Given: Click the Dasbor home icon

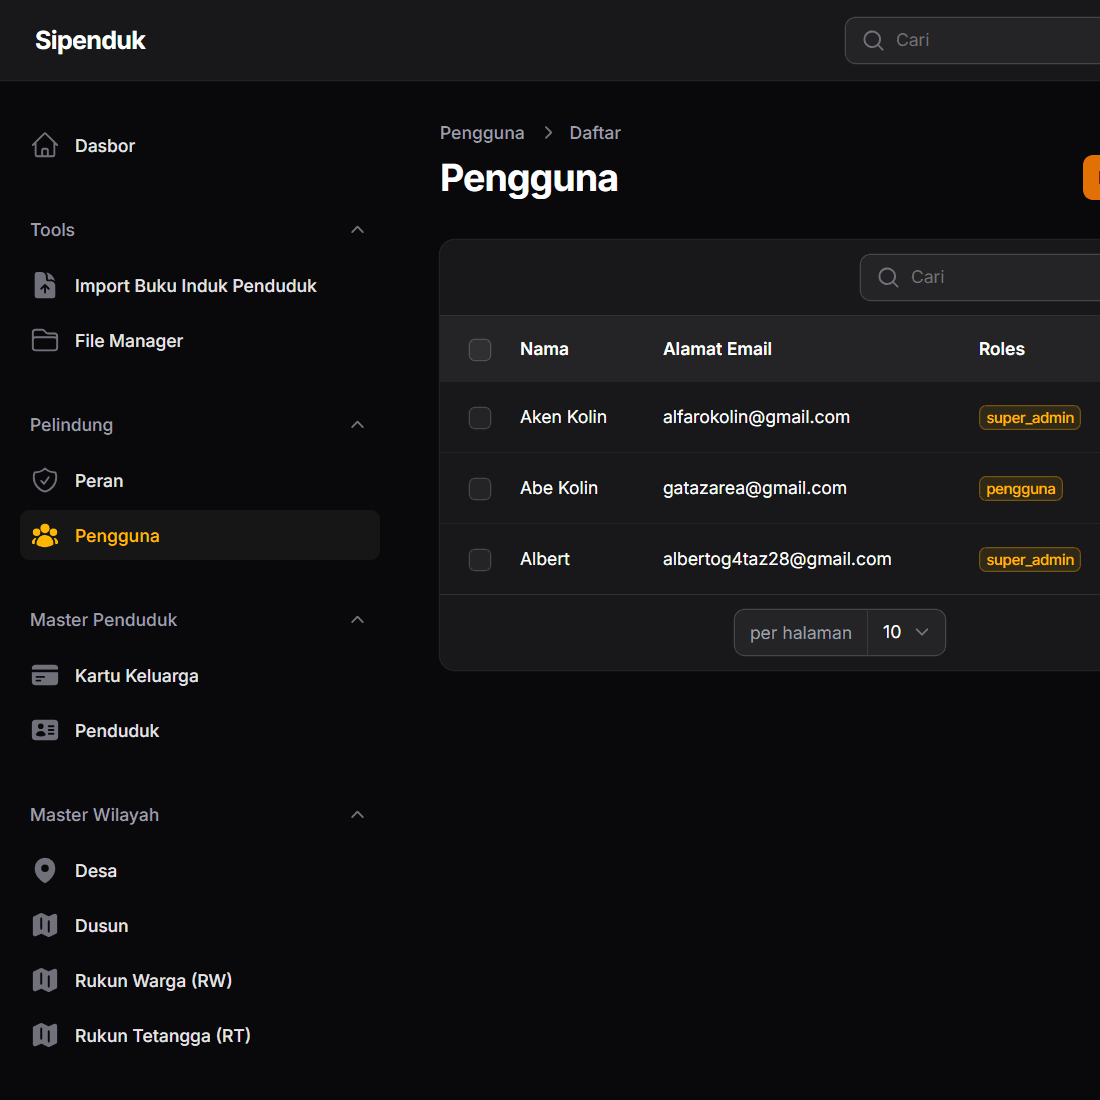Looking at the screenshot, I should 45,146.
